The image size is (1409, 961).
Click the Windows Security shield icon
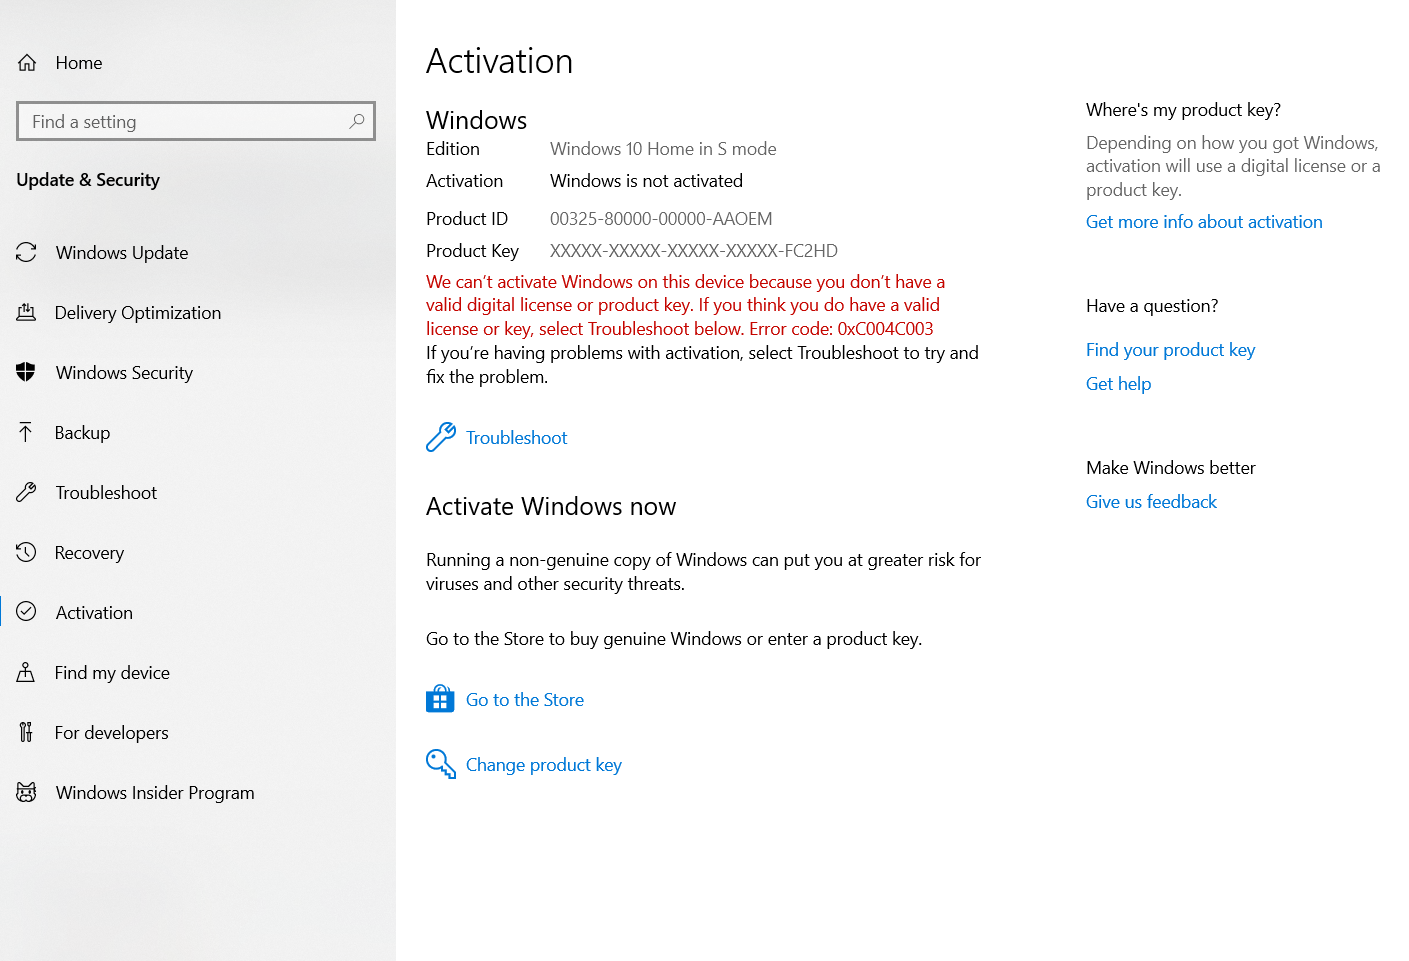[x=26, y=372]
